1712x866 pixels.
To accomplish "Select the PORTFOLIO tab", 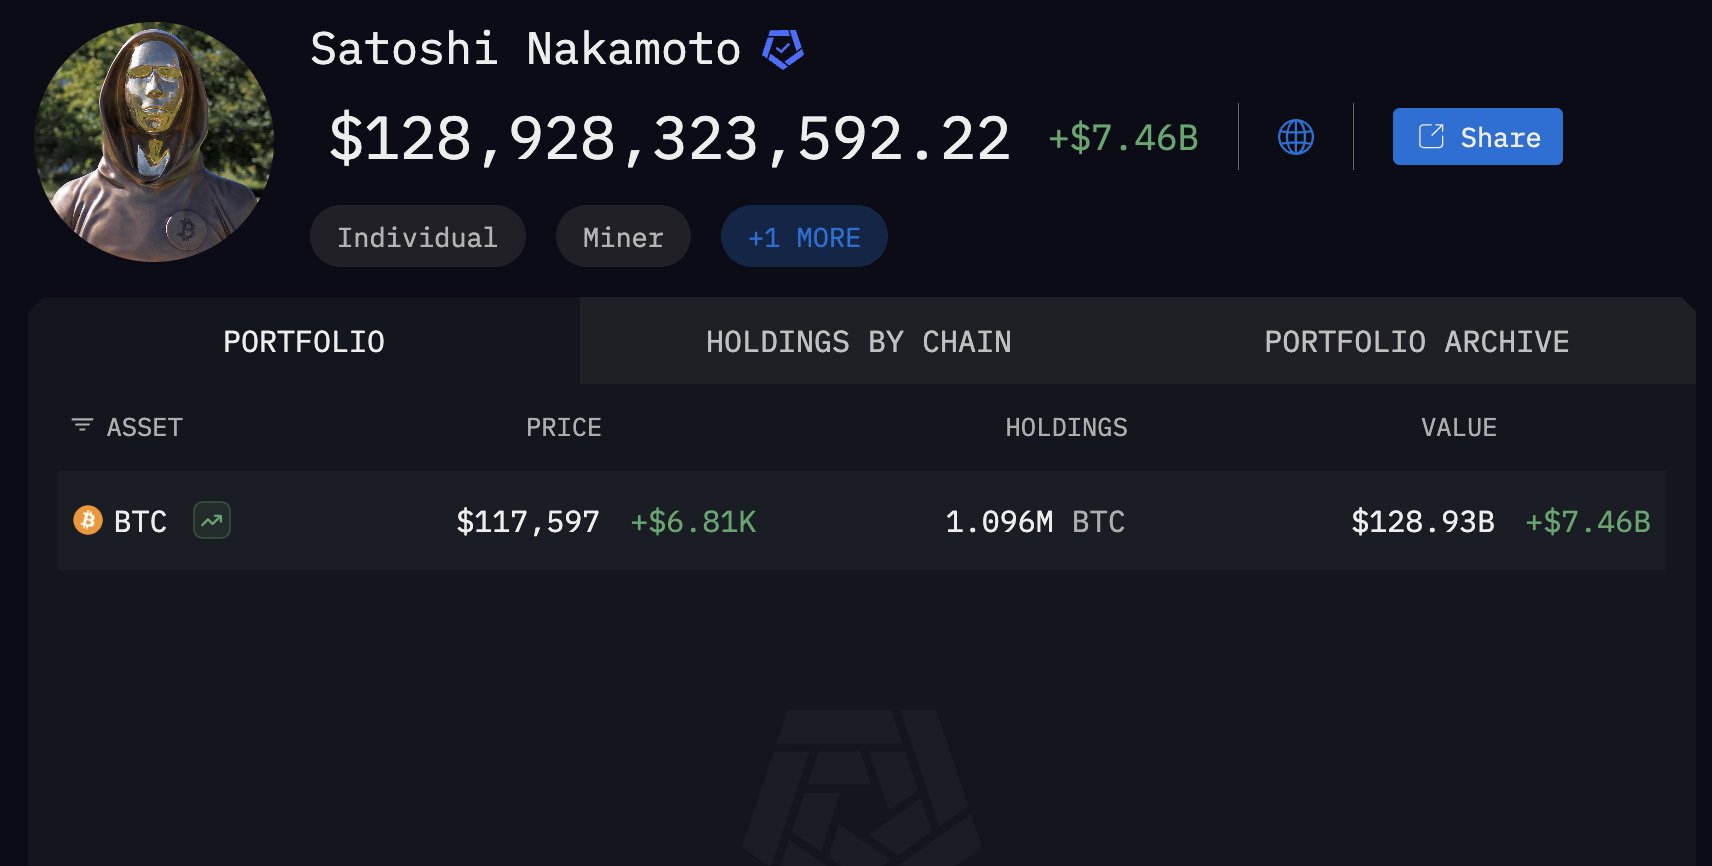I will click(303, 341).
